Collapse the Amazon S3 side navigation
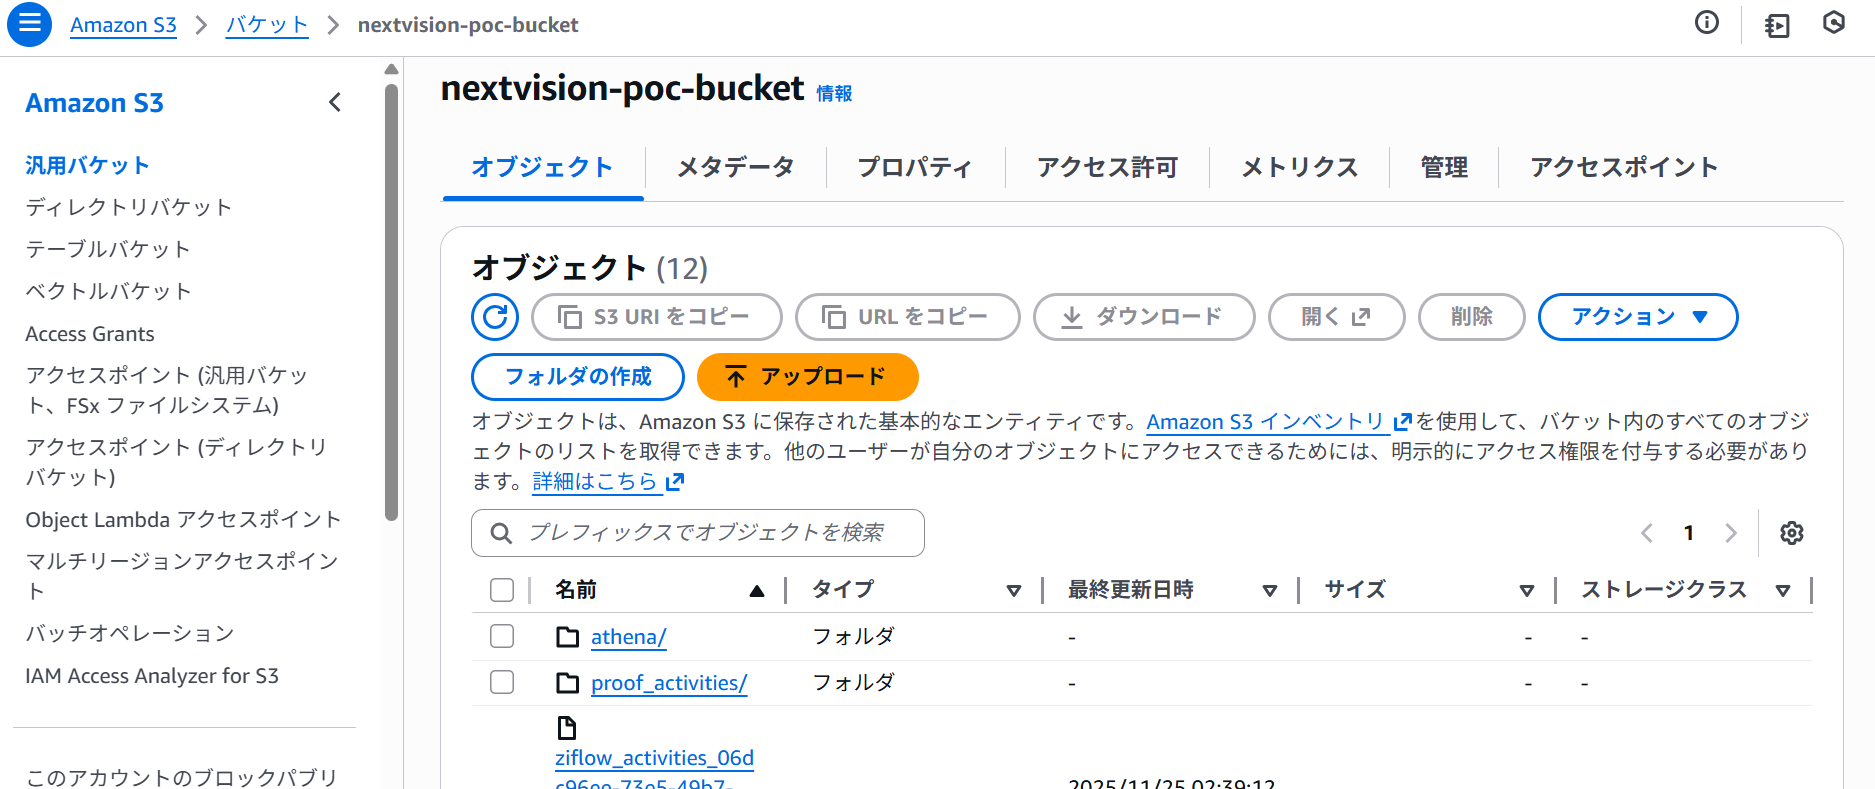 coord(335,102)
